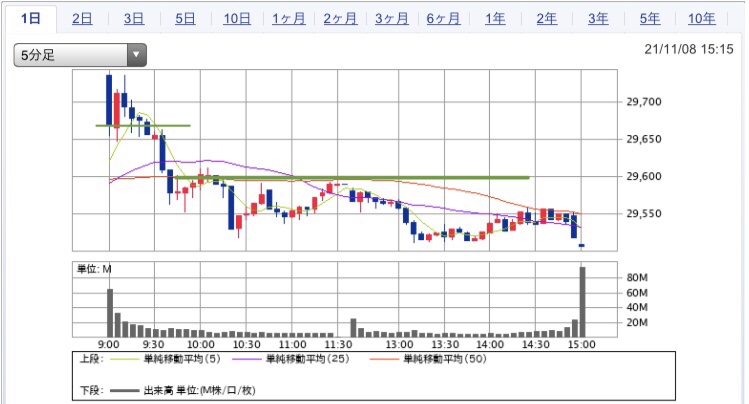Click the 40M volume axis label

pyautogui.click(x=637, y=308)
